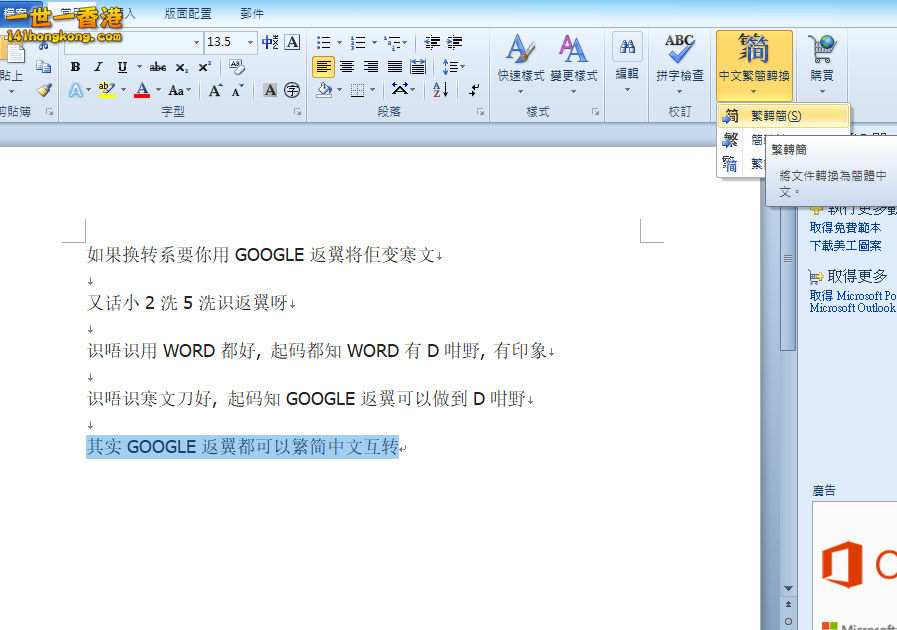
Task: Open the Microsoft Outlook link
Action: pyautogui.click(x=852, y=308)
